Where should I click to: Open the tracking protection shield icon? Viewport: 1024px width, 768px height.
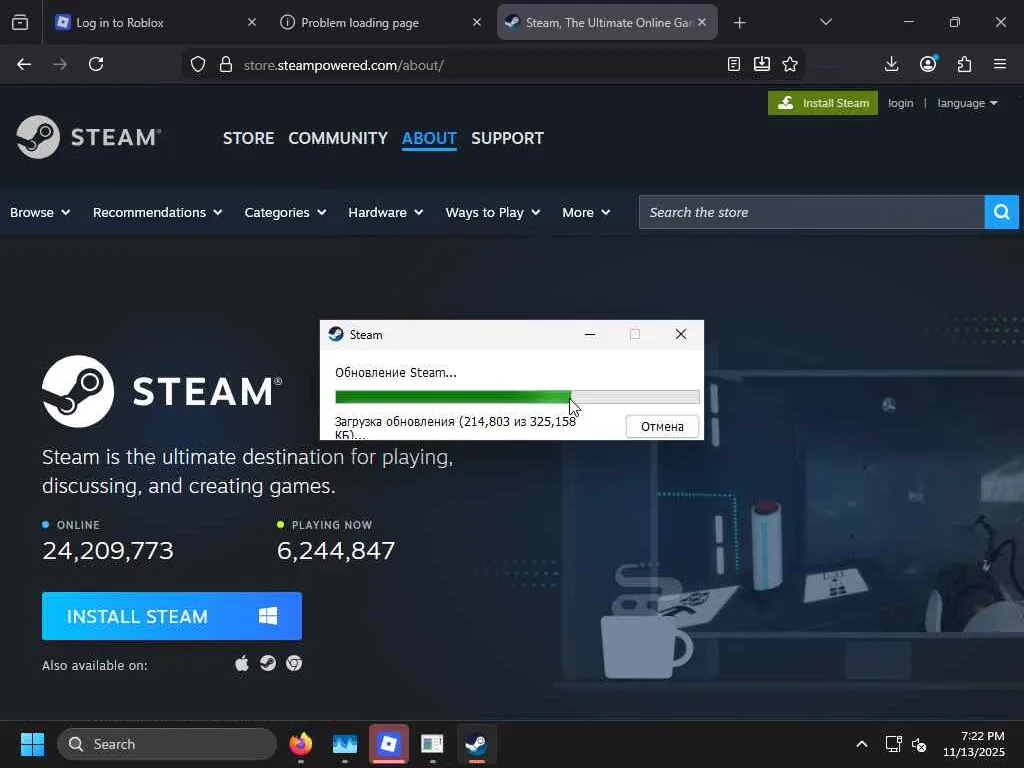[x=198, y=65]
